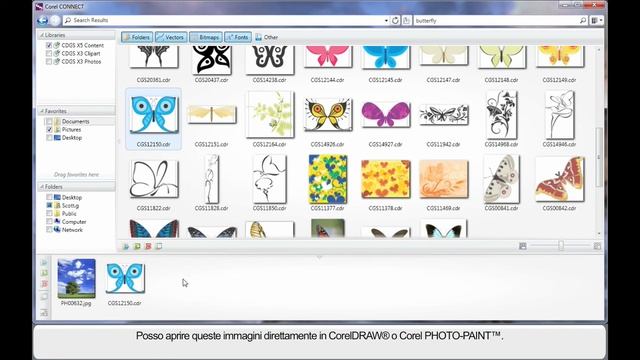The width and height of the screenshot is (640, 360).
Task: Select the selected blue butterfly CGS12150.cdr result
Action: pos(153,115)
